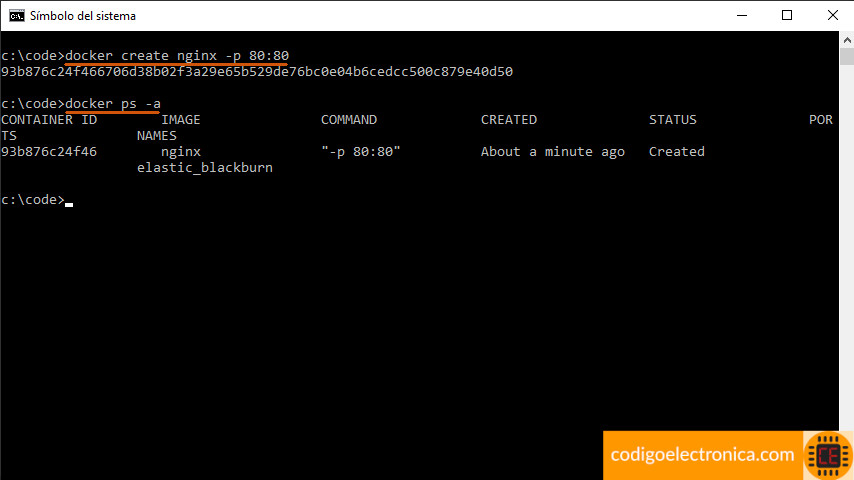Click the codigoelectronica.com watermark text
Screen dimensions: 854x480
click(x=702, y=455)
